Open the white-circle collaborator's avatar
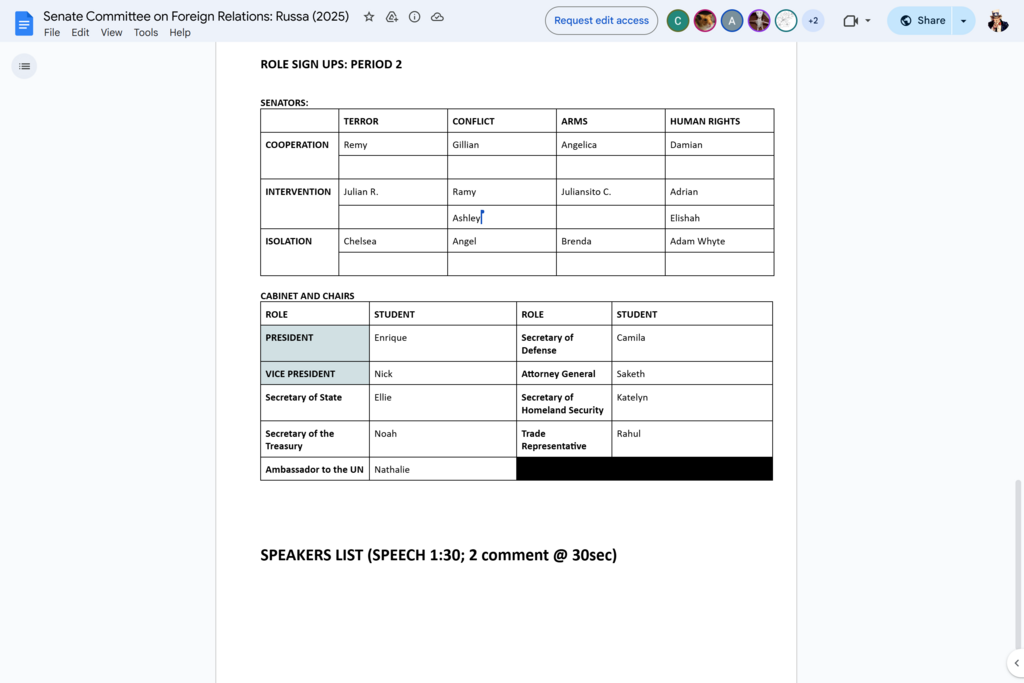1024x683 pixels. pos(786,21)
